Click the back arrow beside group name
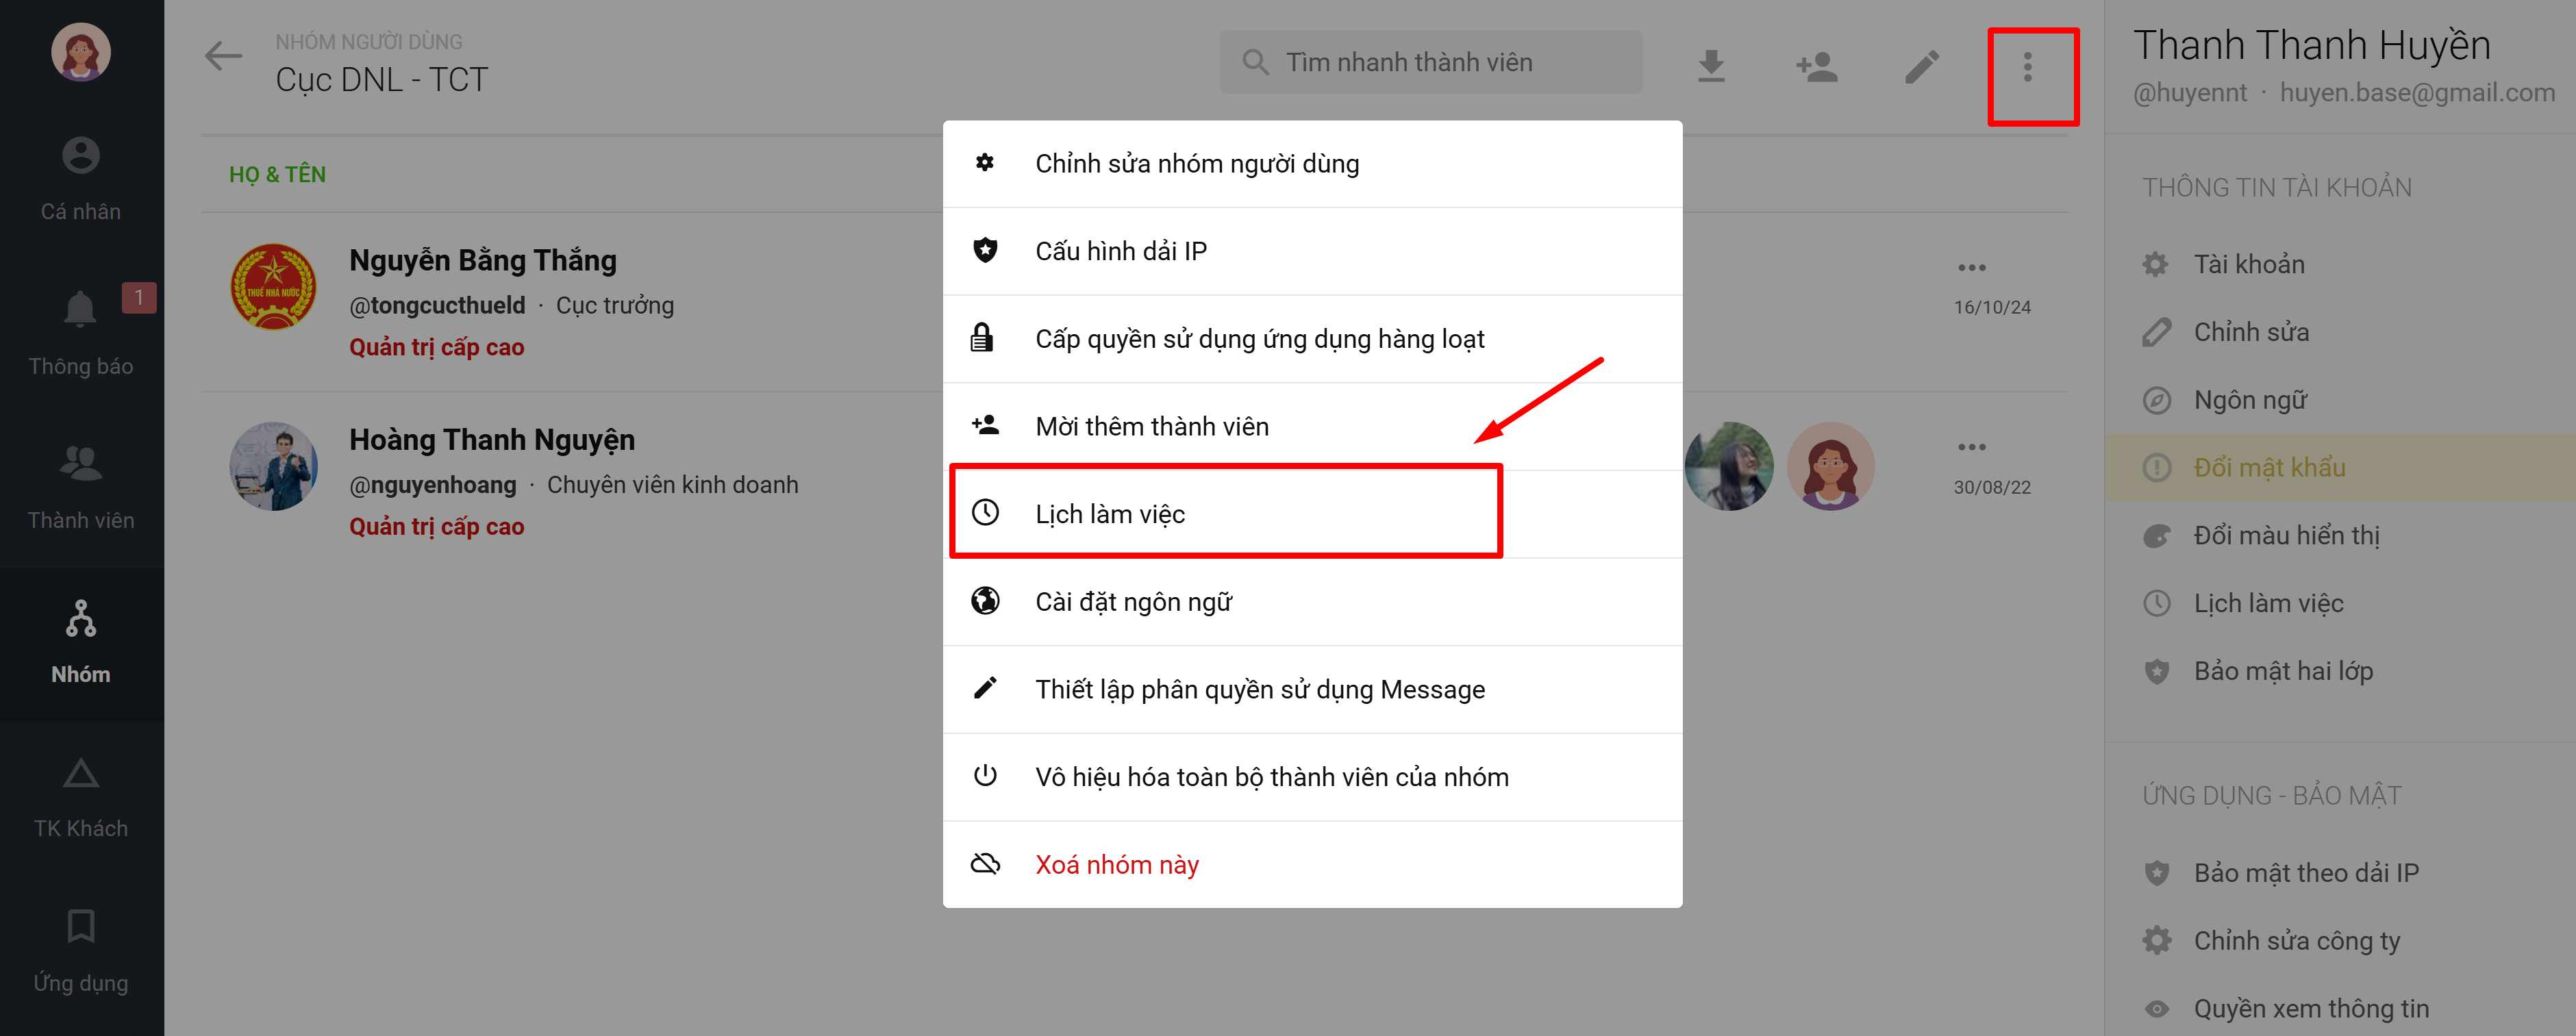Image resolution: width=2576 pixels, height=1036 pixels. tap(223, 56)
